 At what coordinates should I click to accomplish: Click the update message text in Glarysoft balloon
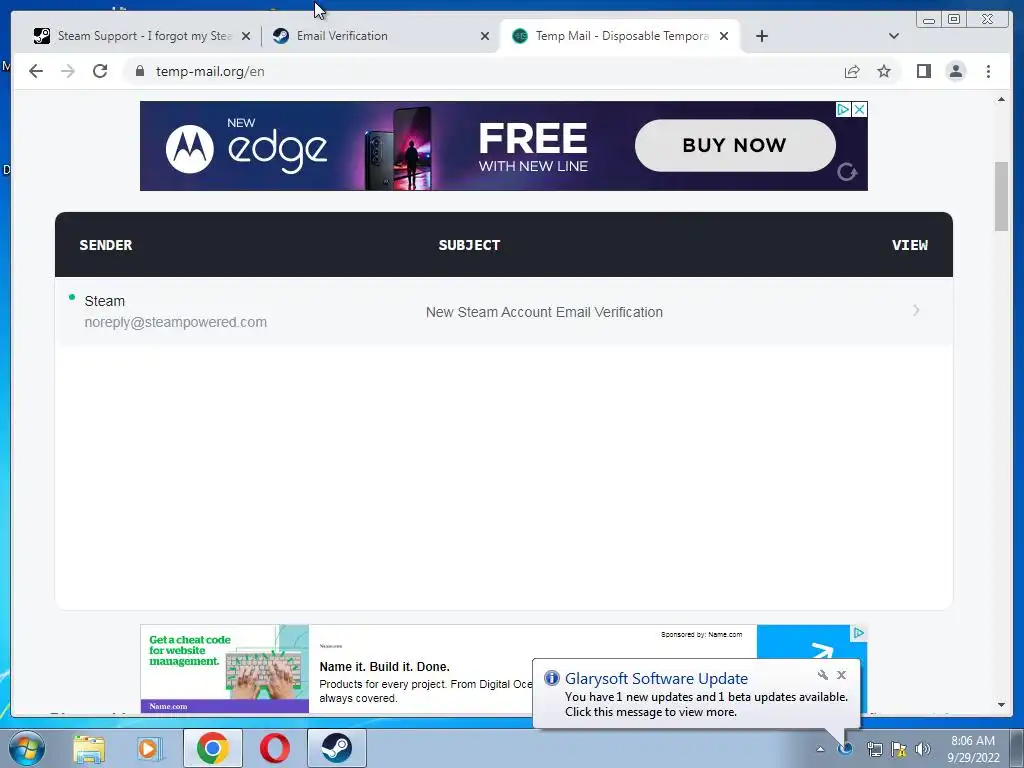pos(706,705)
